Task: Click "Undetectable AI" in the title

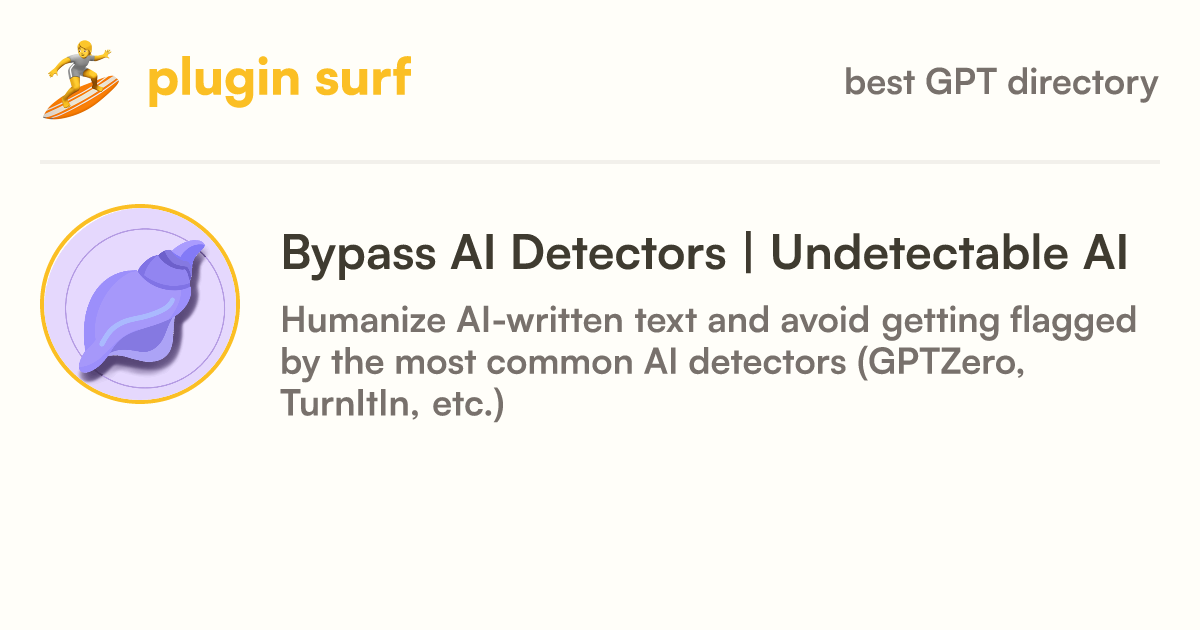Action: [950, 252]
